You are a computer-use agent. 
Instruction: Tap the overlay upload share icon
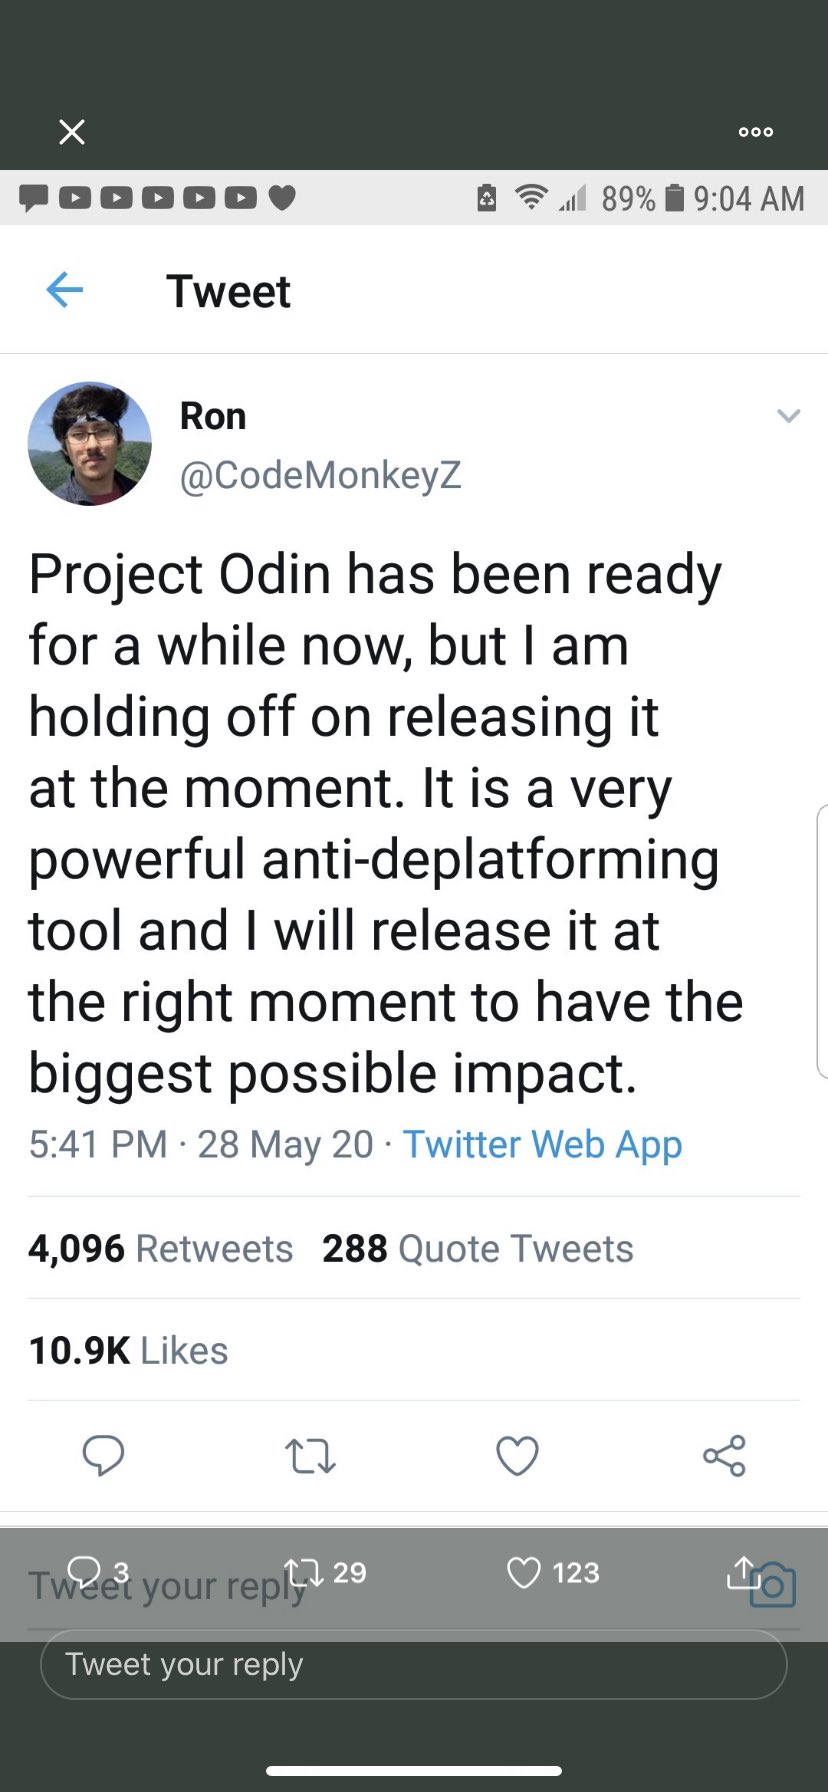click(x=742, y=1572)
